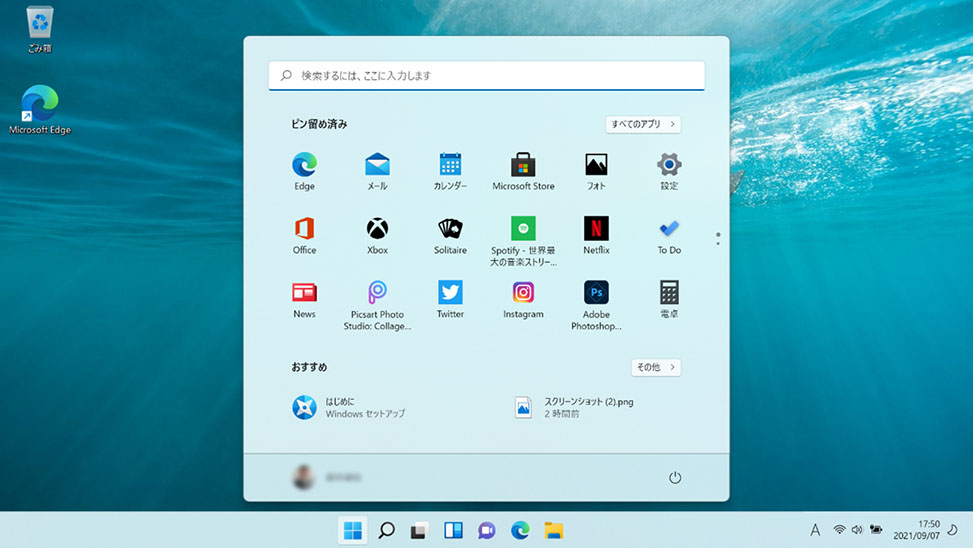Click the battery icon in system tray
Screen dimensions: 973x548
[876, 529]
